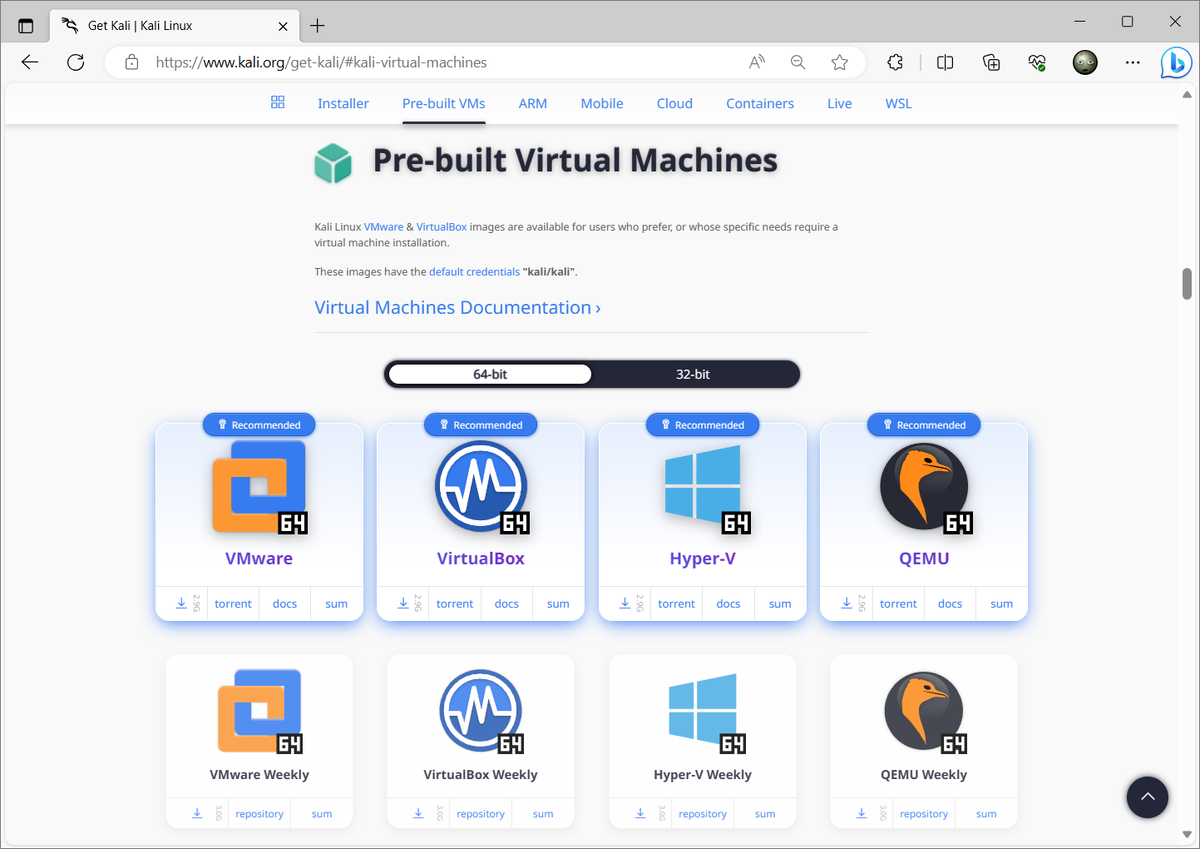Open Bing Copilot sidebar

click(1175, 62)
